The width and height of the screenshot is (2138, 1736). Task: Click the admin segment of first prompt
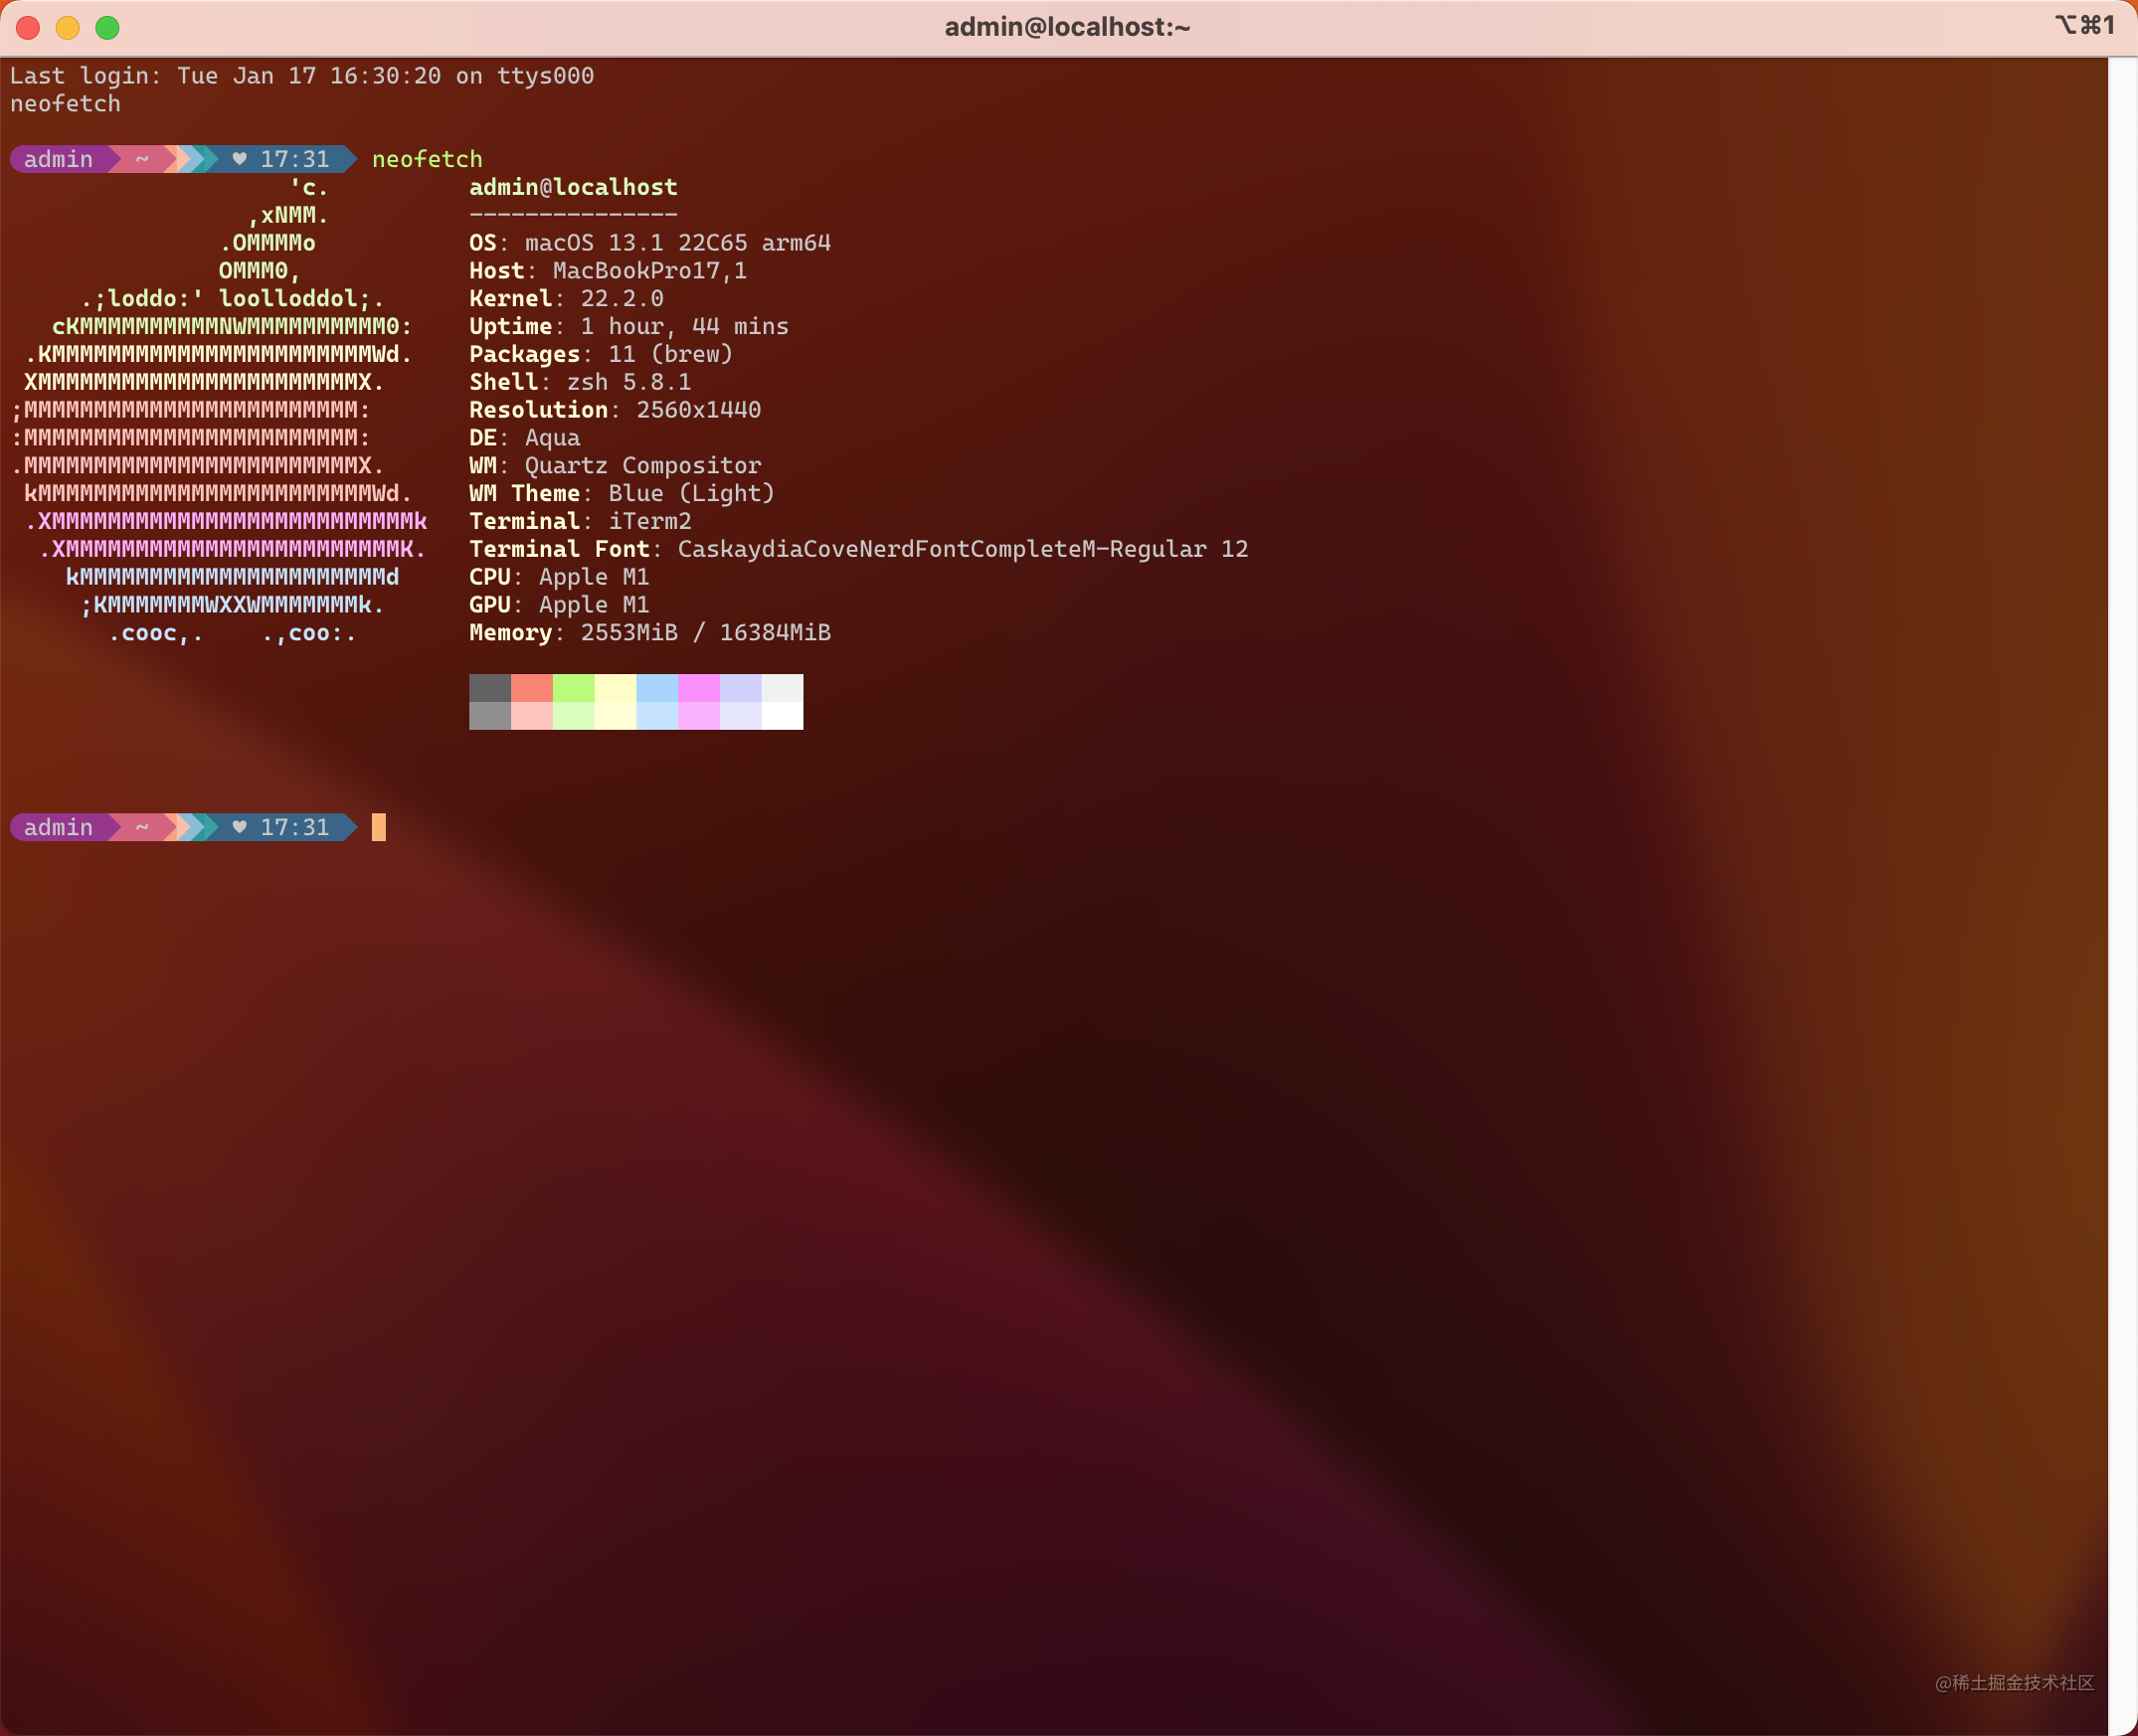(x=58, y=159)
